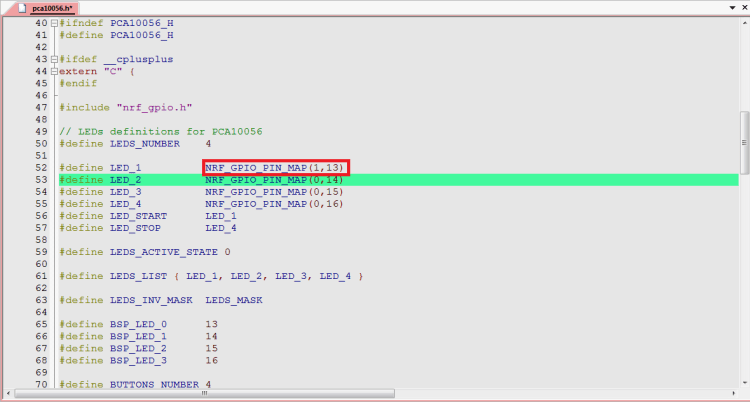Click the horizontal scrollbar right arrow
Viewport: 750px width, 402px height.
click(734, 393)
